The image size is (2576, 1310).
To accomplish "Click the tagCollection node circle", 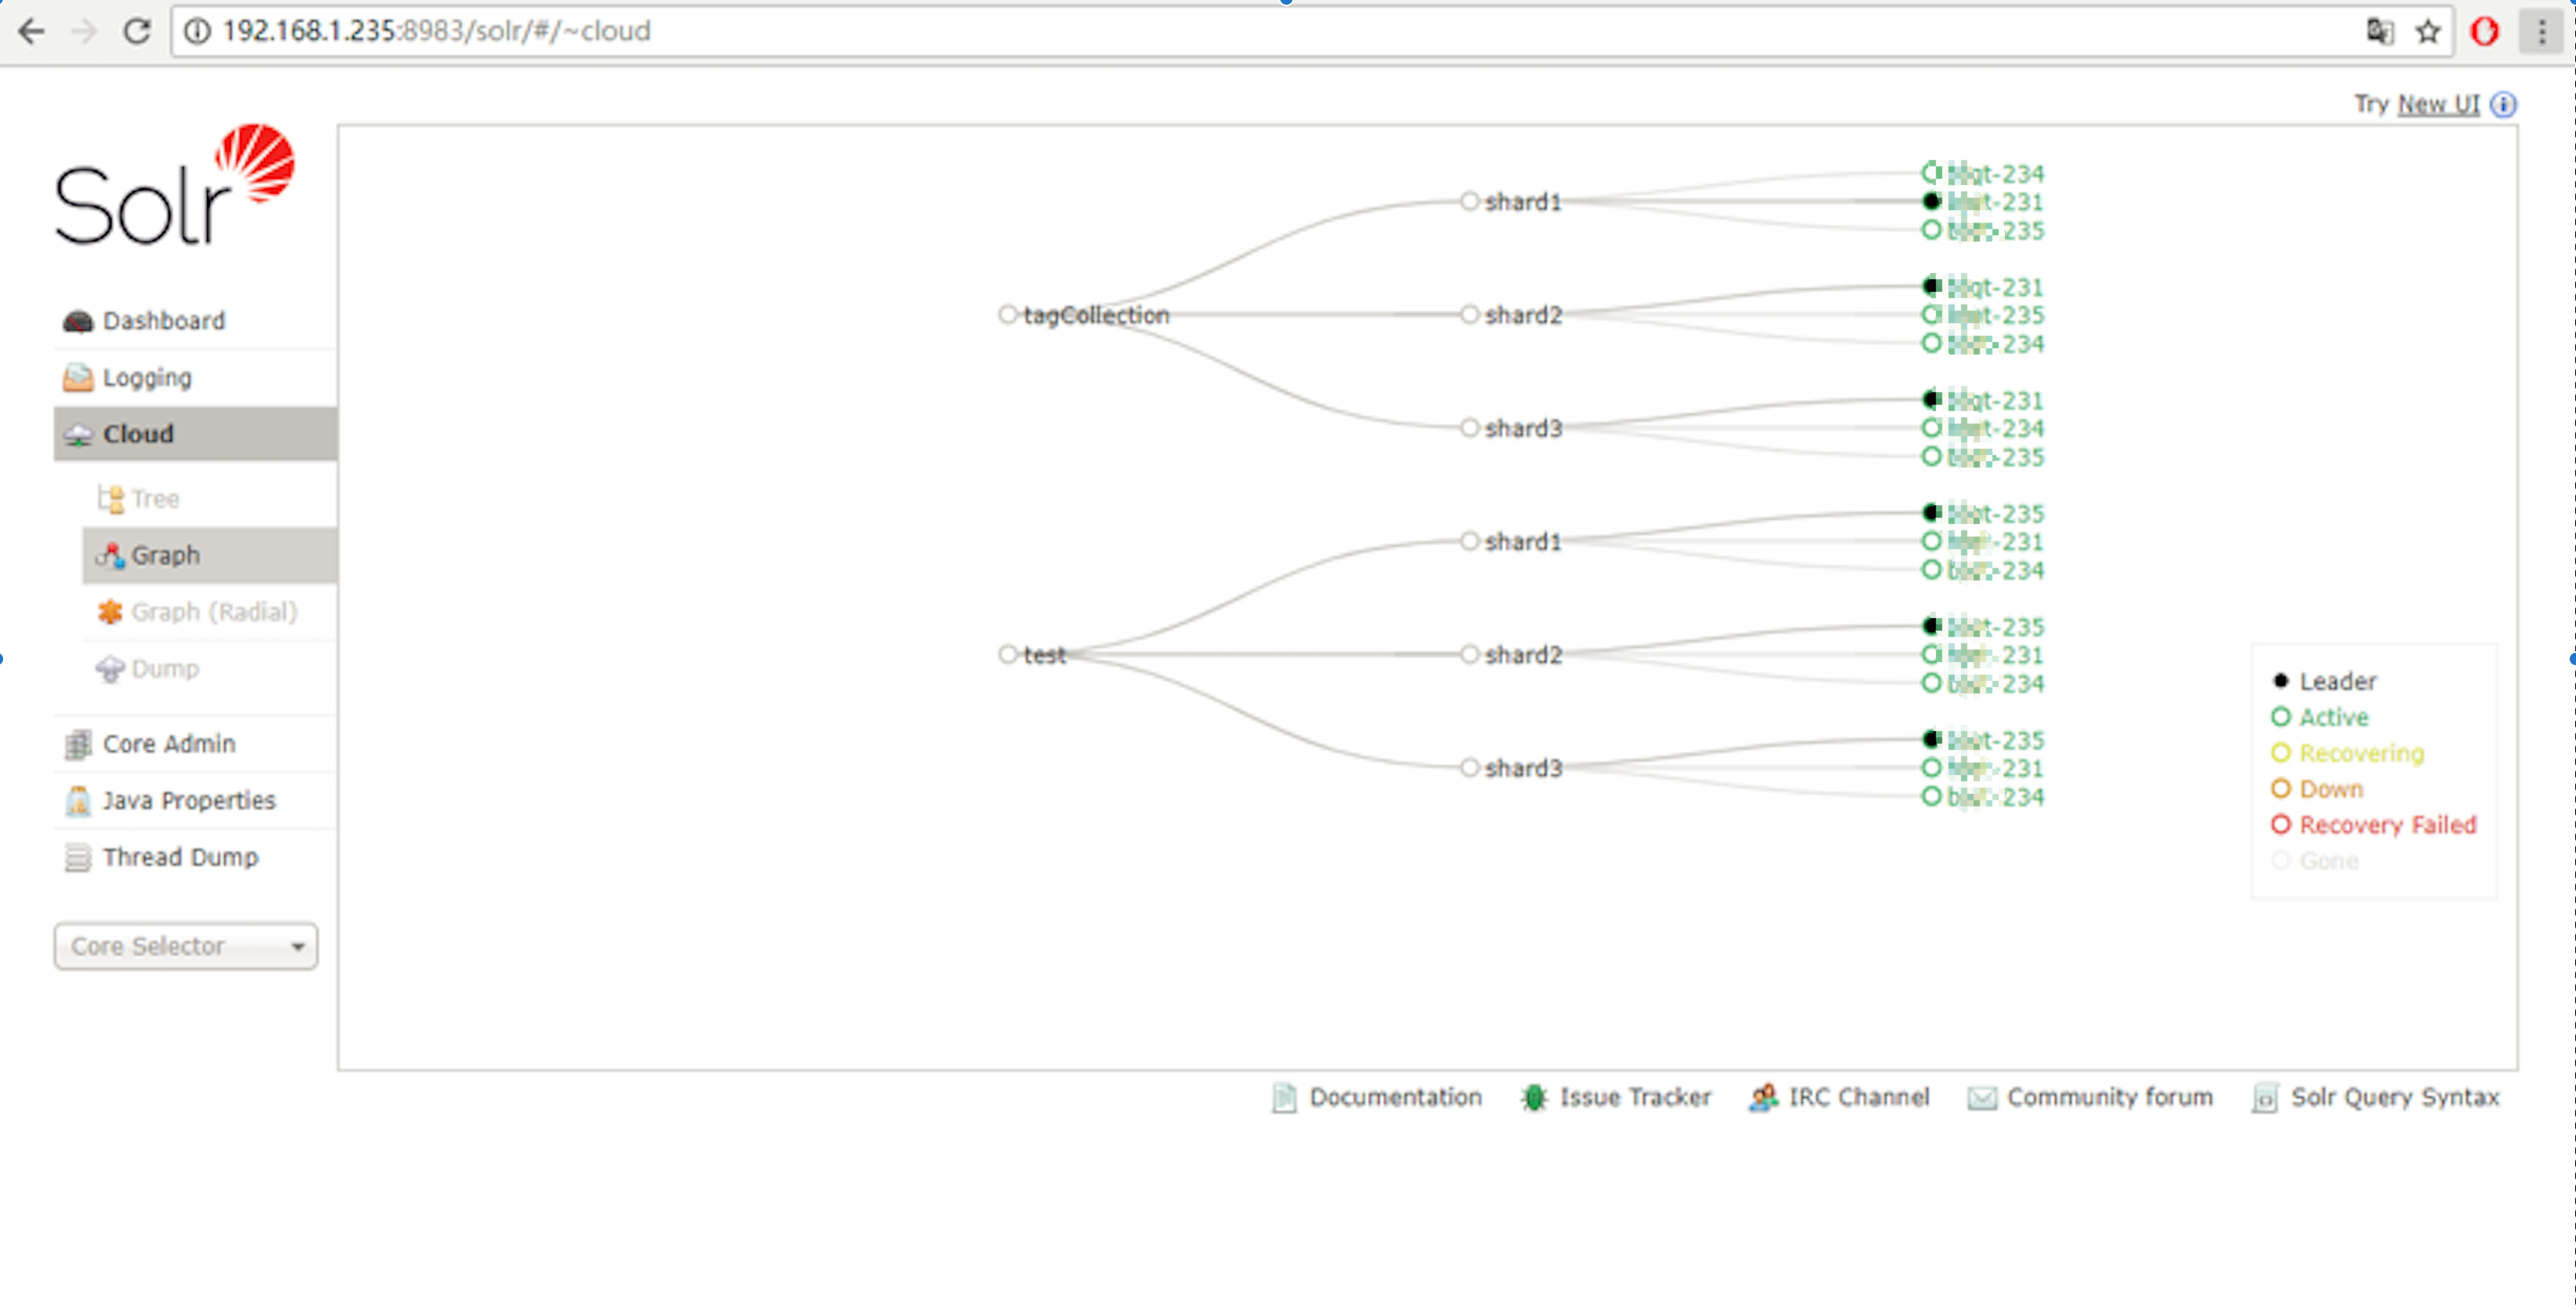I will (1007, 314).
